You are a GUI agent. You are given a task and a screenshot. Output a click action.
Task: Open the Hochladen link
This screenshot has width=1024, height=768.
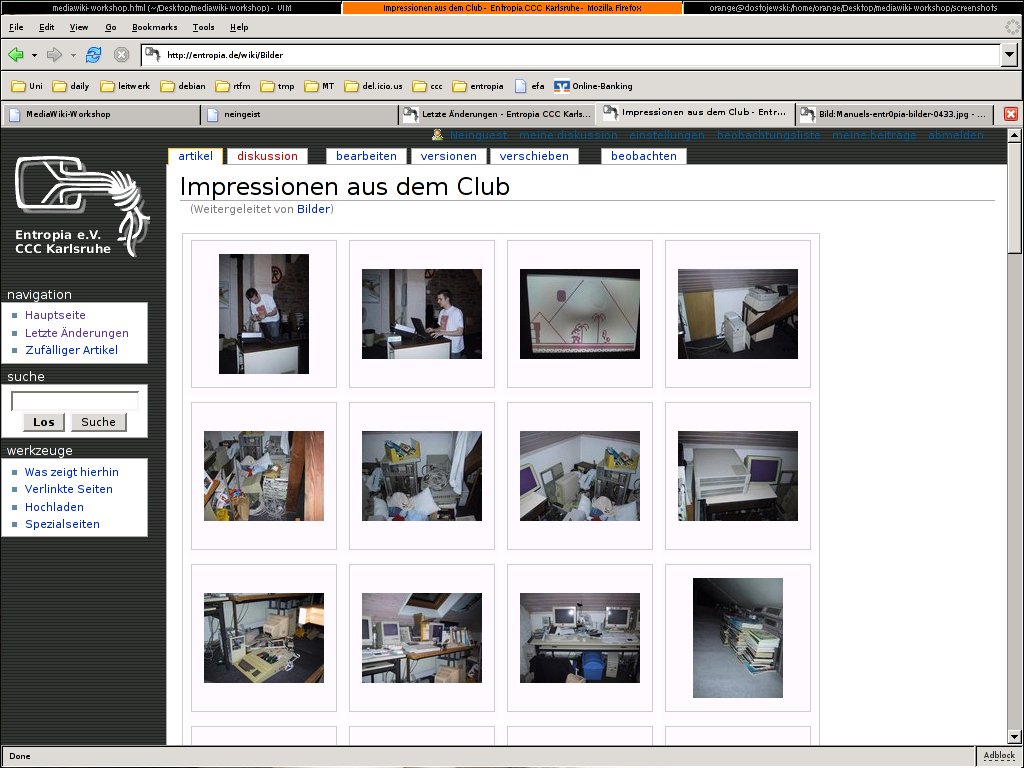[54, 507]
